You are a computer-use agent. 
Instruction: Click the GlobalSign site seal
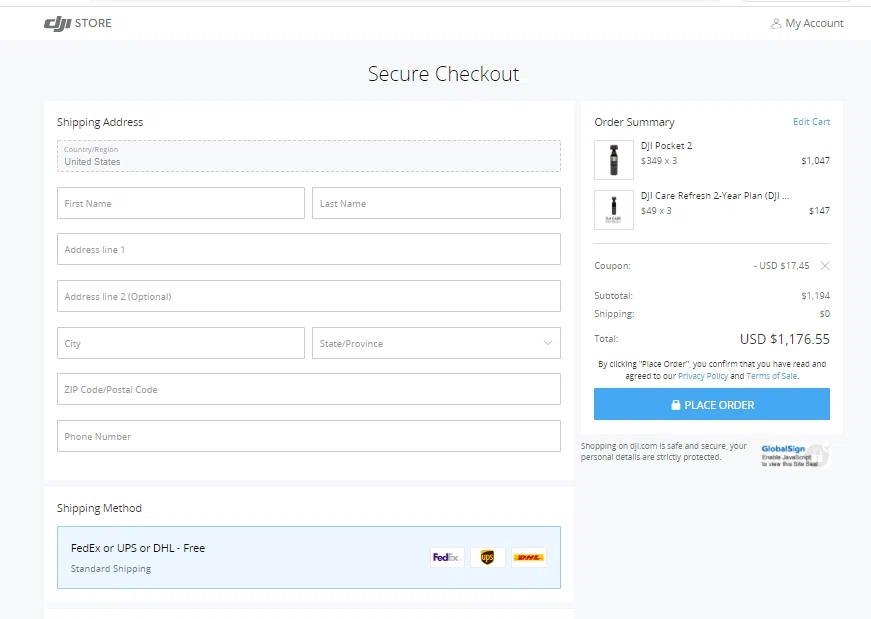point(794,456)
